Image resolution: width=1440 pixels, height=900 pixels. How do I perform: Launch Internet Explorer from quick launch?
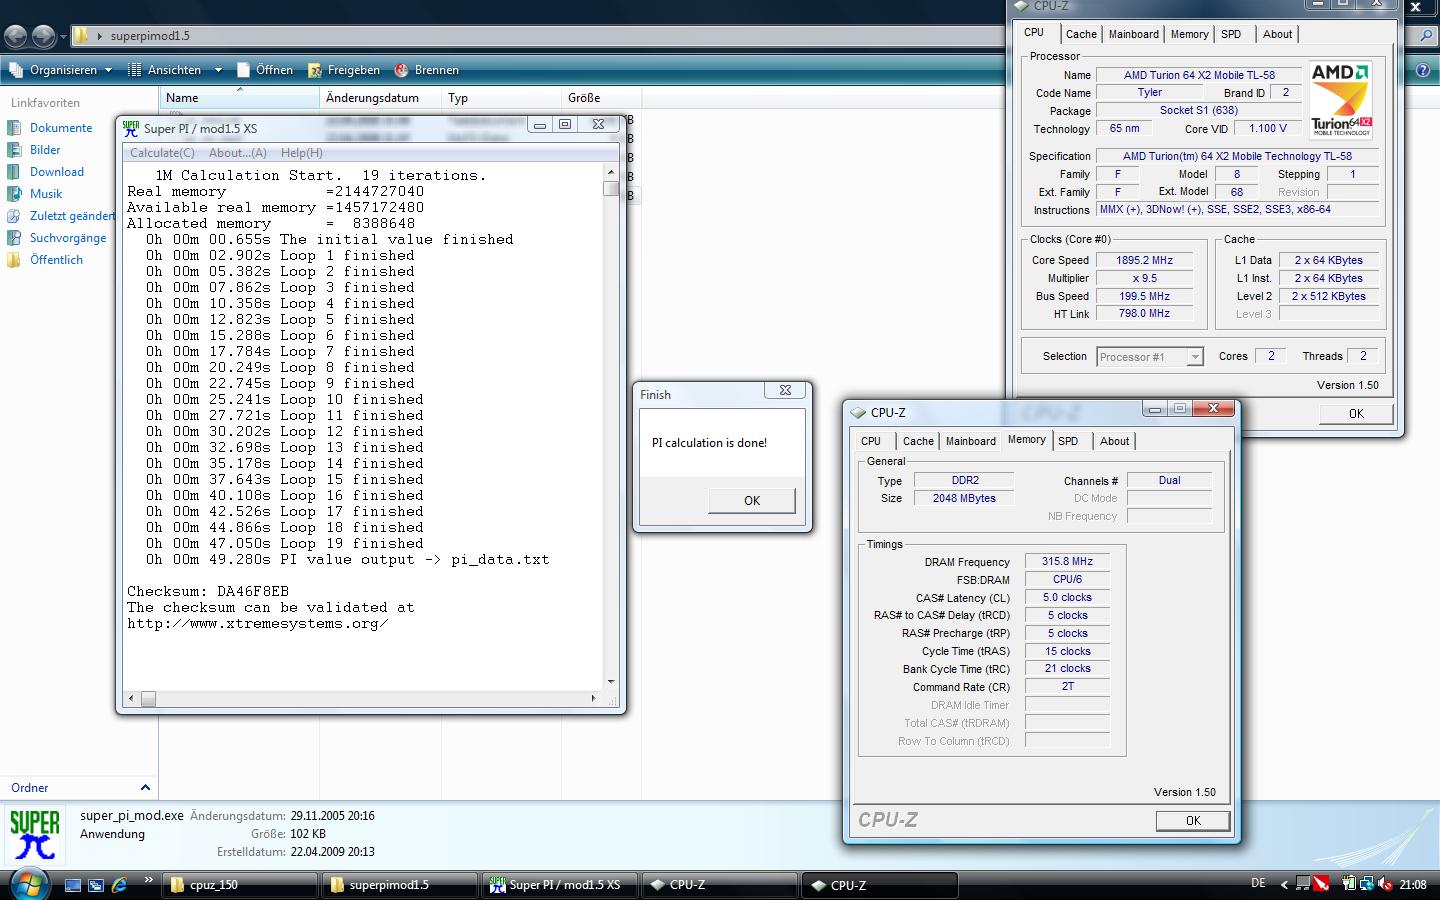(119, 885)
